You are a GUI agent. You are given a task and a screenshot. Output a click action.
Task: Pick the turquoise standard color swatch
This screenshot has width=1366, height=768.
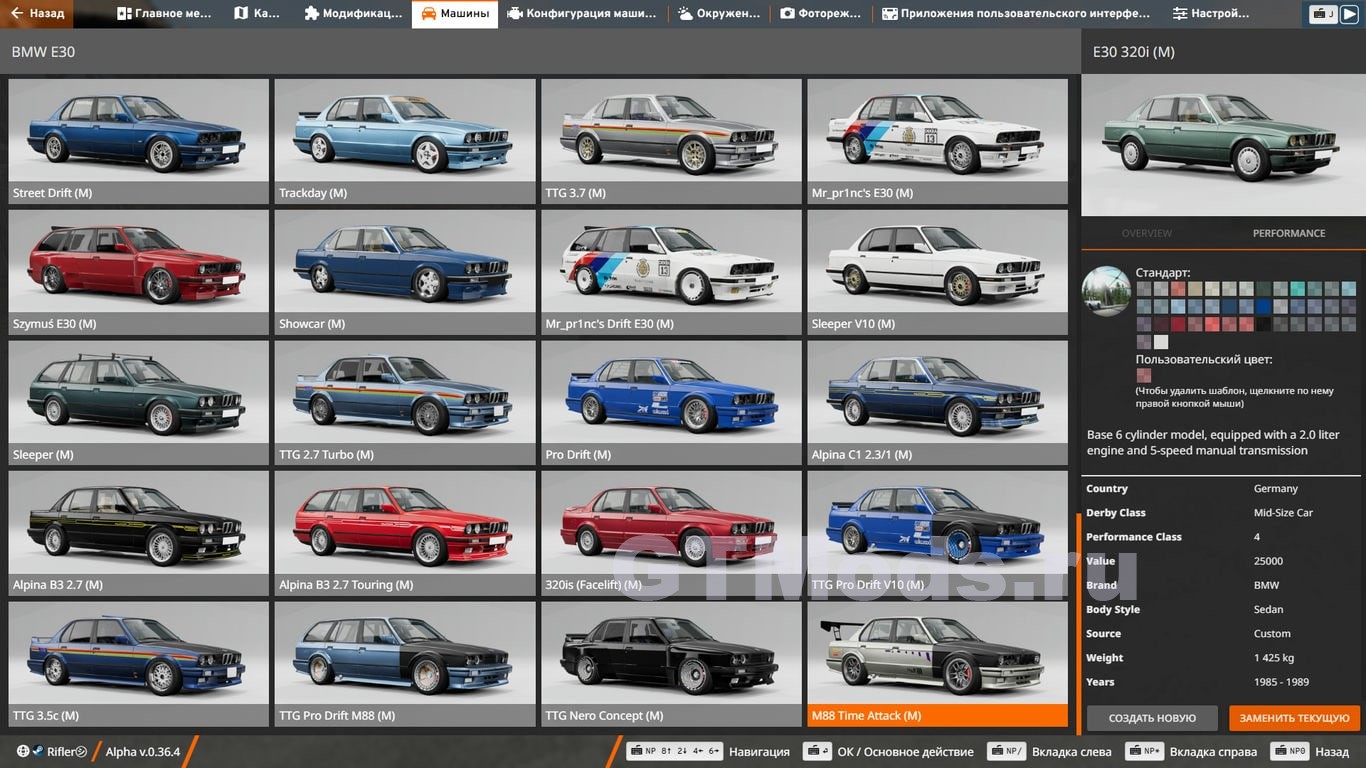[1298, 289]
